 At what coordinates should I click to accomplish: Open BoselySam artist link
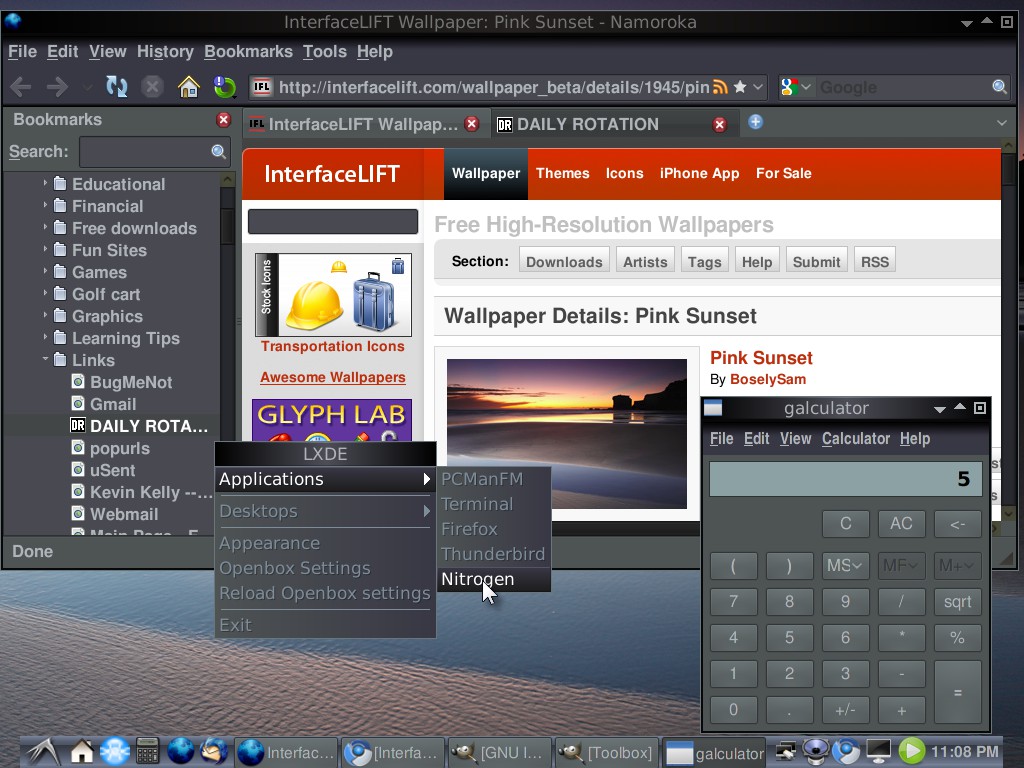(x=767, y=379)
